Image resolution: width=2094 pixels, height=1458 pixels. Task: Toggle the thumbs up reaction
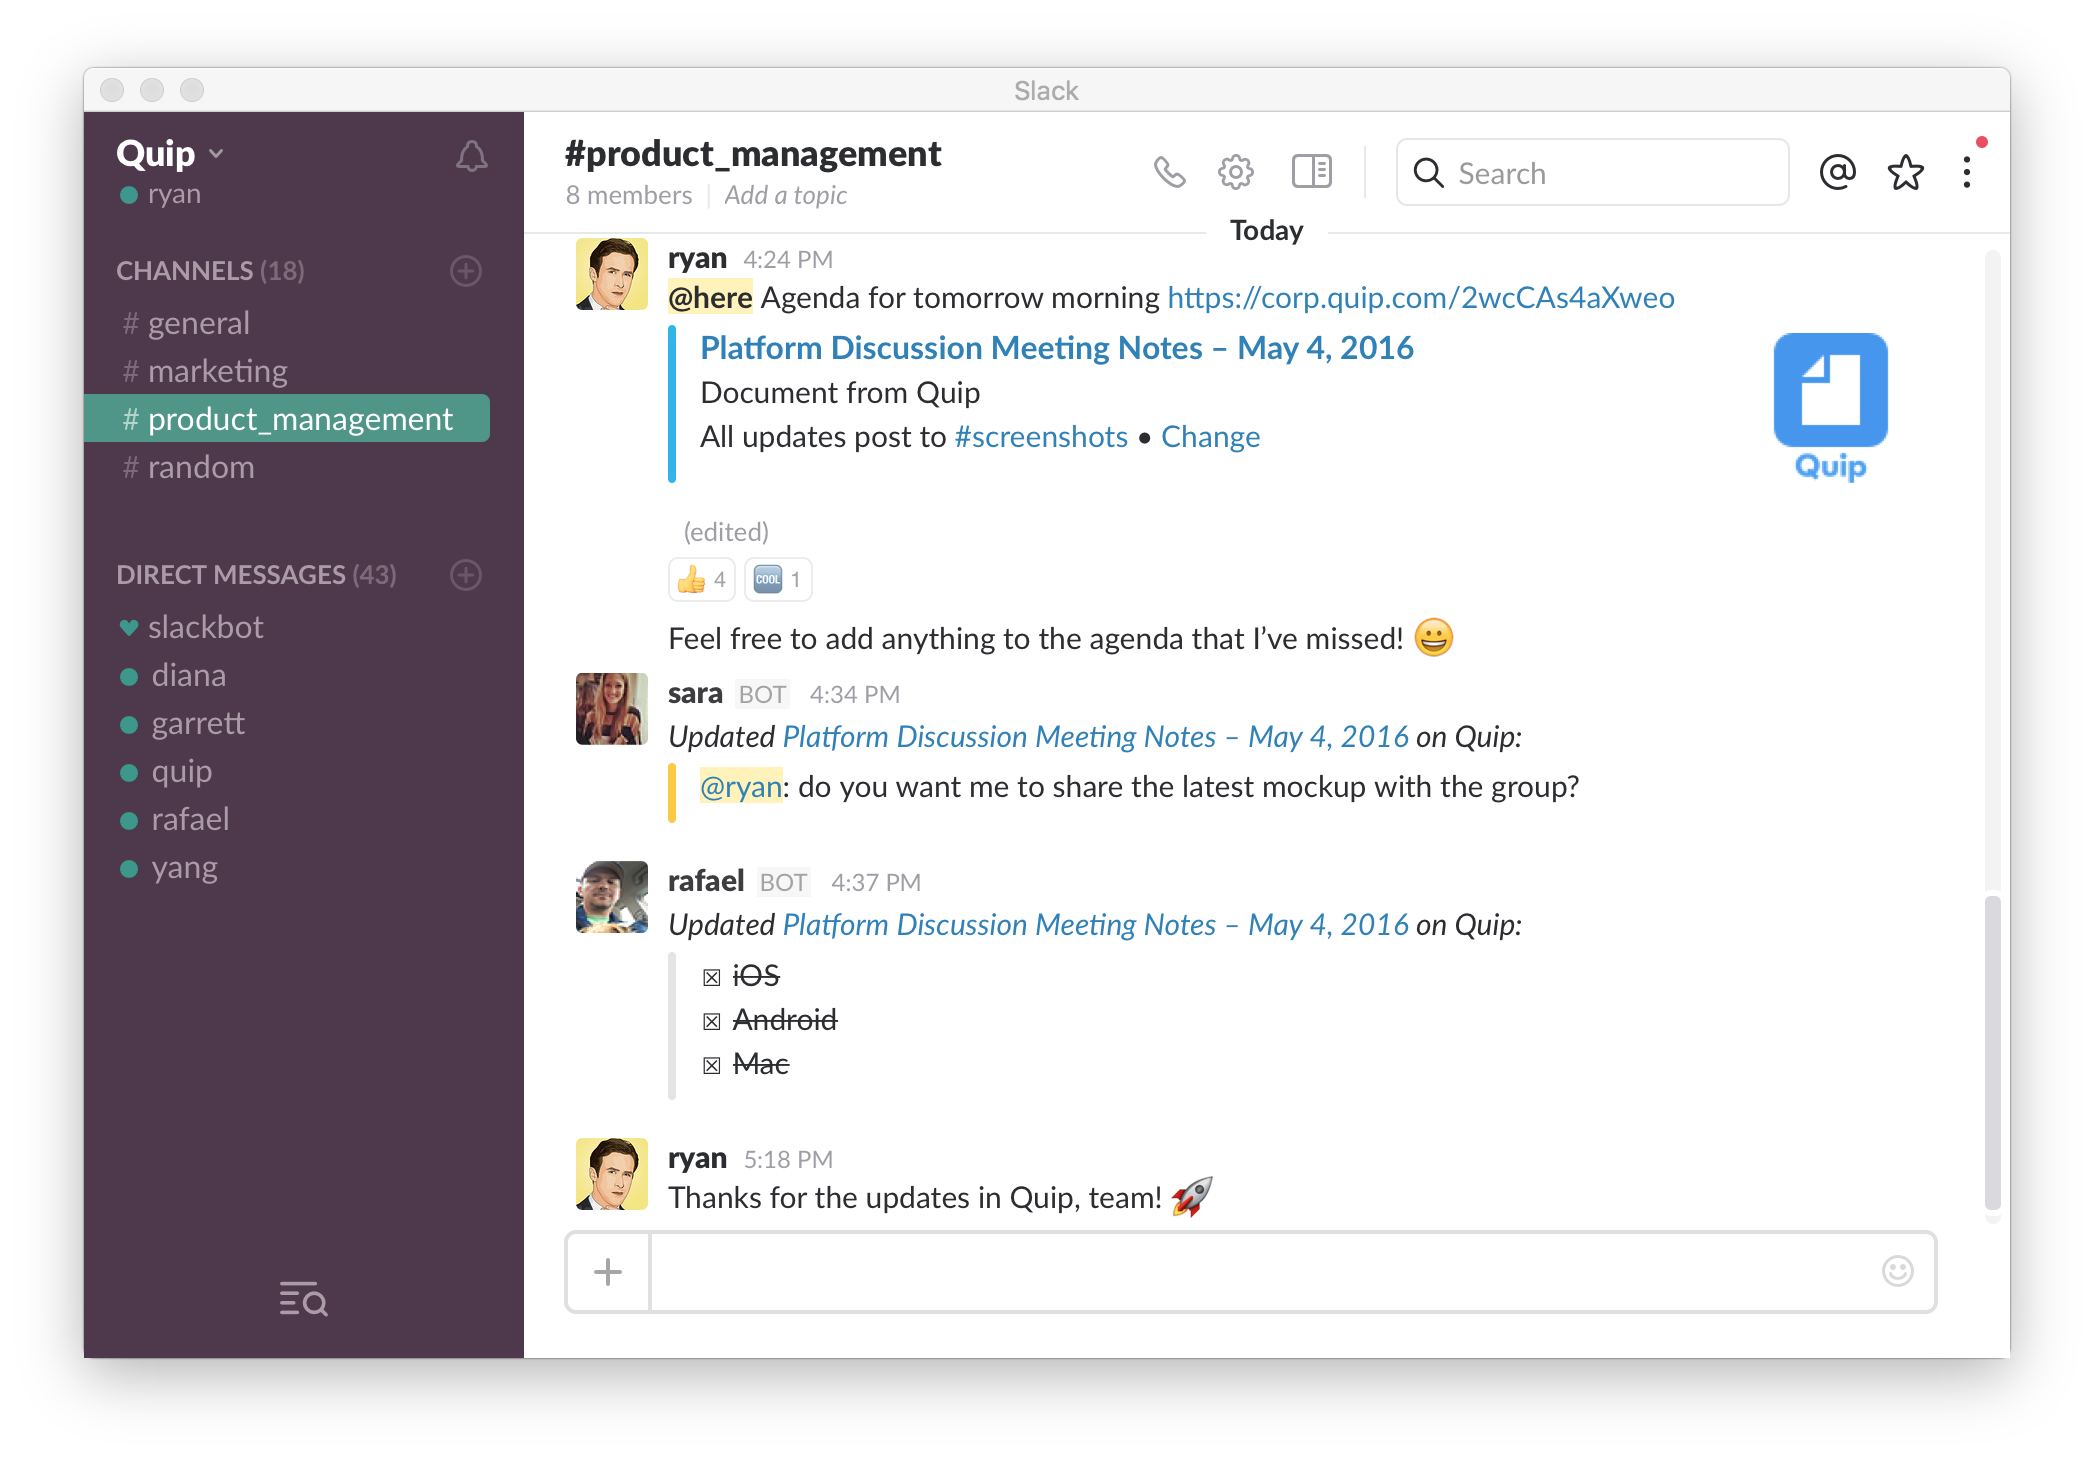coord(701,580)
